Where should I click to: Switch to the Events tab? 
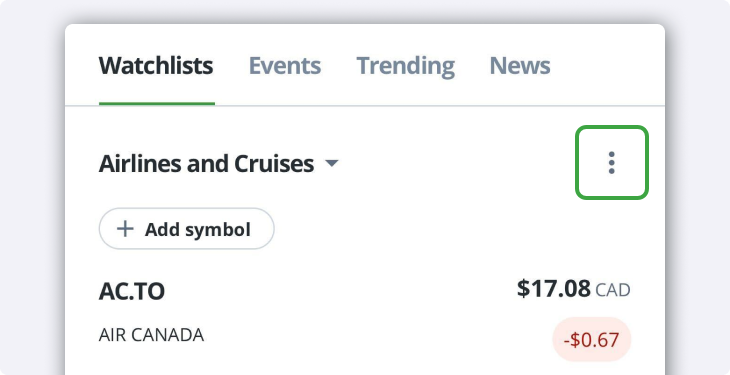pos(284,66)
